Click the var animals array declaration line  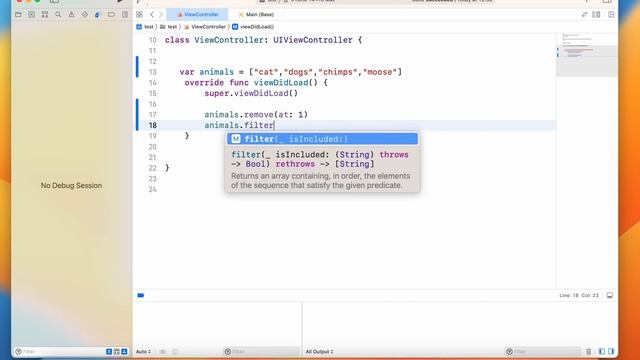point(291,72)
